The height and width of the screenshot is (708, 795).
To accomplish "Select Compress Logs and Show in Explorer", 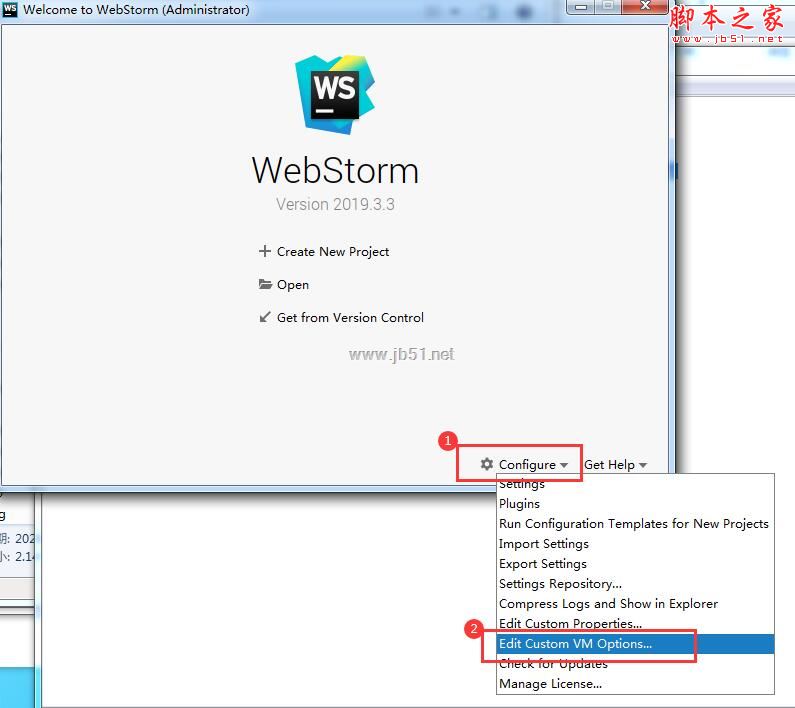I will [x=635, y=604].
